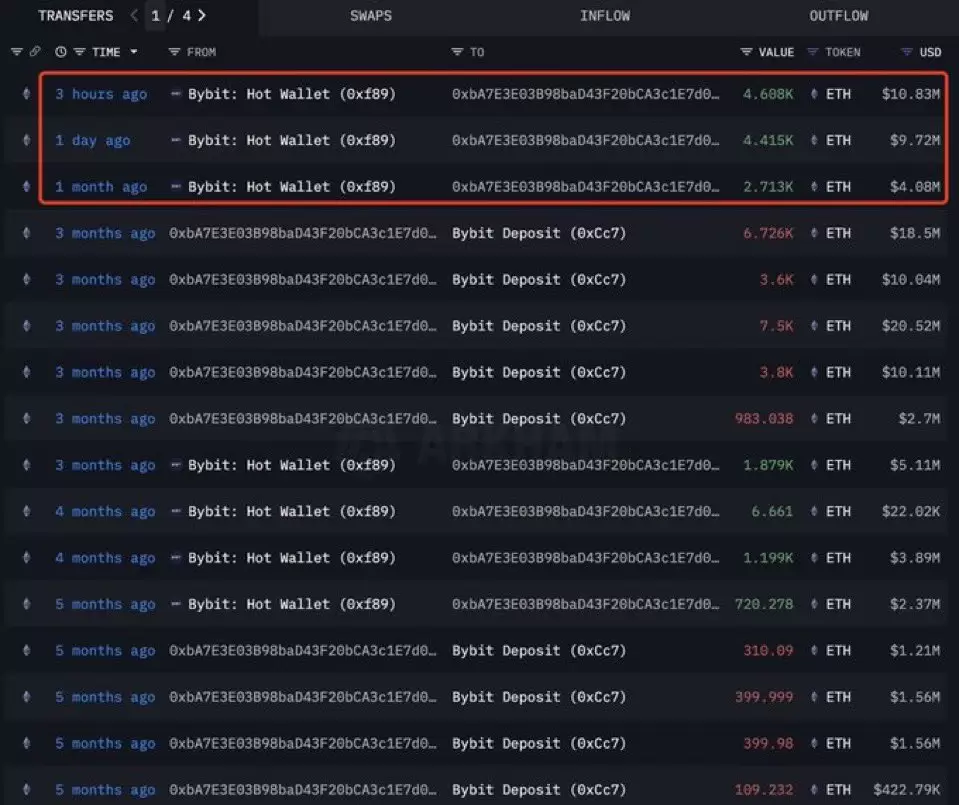
Task: Open recipient address in the $2.37M row
Action: tap(586, 604)
